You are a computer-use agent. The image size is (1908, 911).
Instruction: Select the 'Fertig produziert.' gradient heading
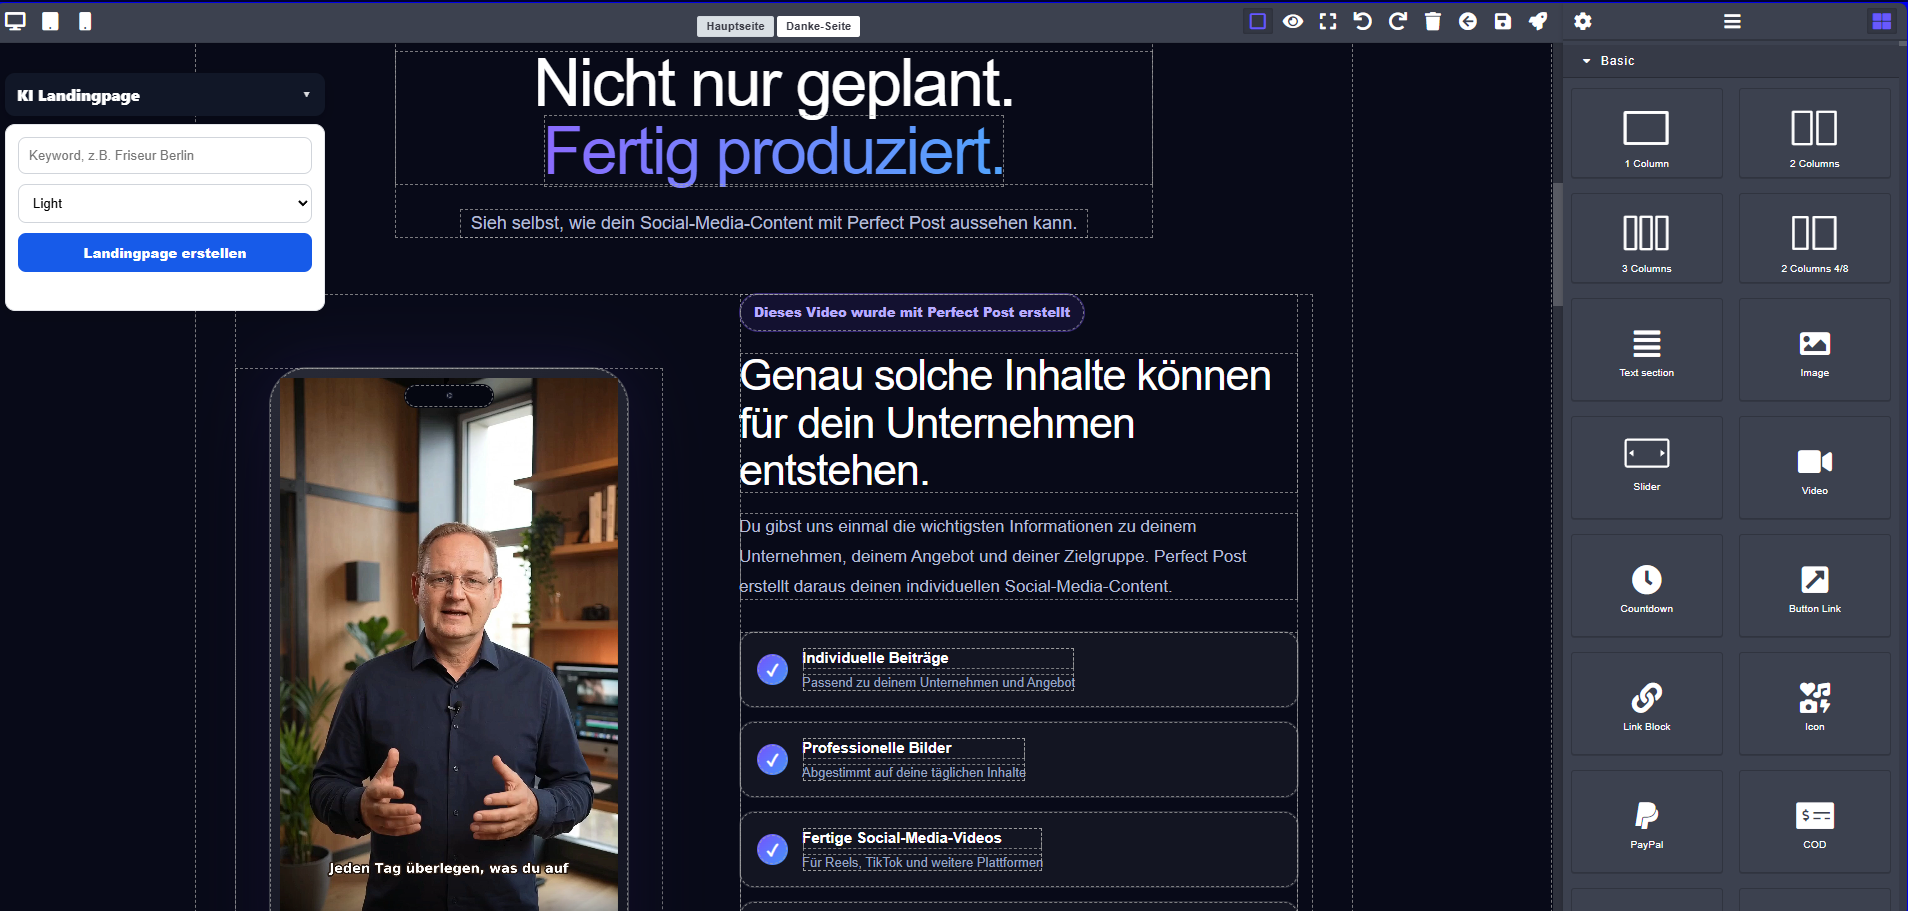tap(774, 151)
